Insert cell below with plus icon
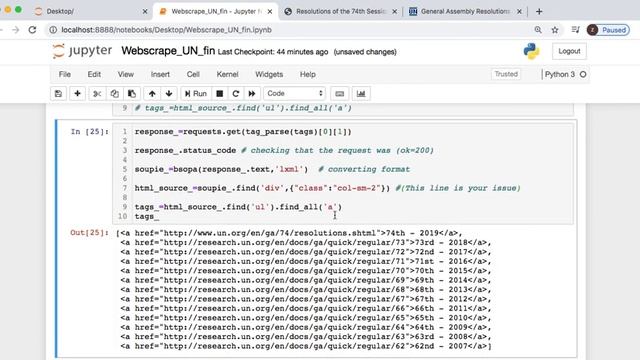Viewport: 640px width, 360px height. point(77,93)
